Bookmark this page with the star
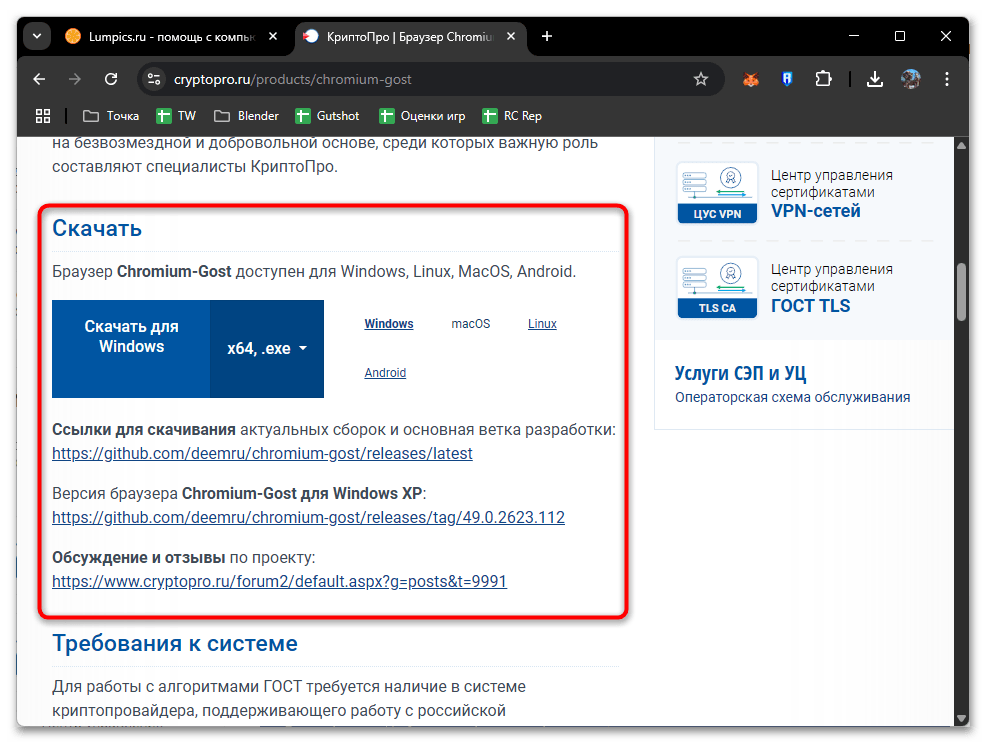986x743 pixels. pos(701,79)
